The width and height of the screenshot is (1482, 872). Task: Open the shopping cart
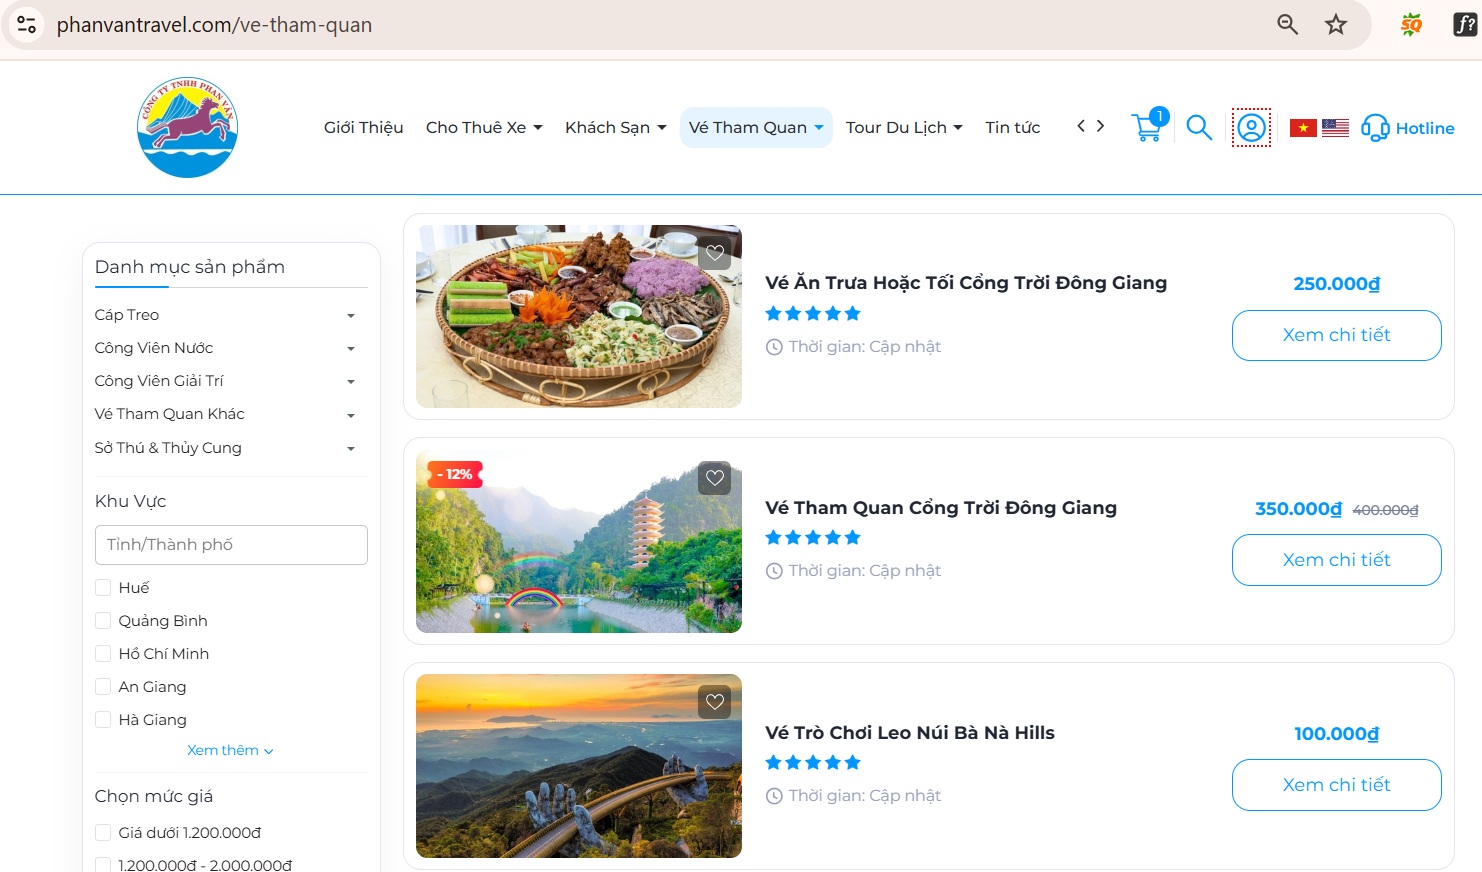(1147, 127)
